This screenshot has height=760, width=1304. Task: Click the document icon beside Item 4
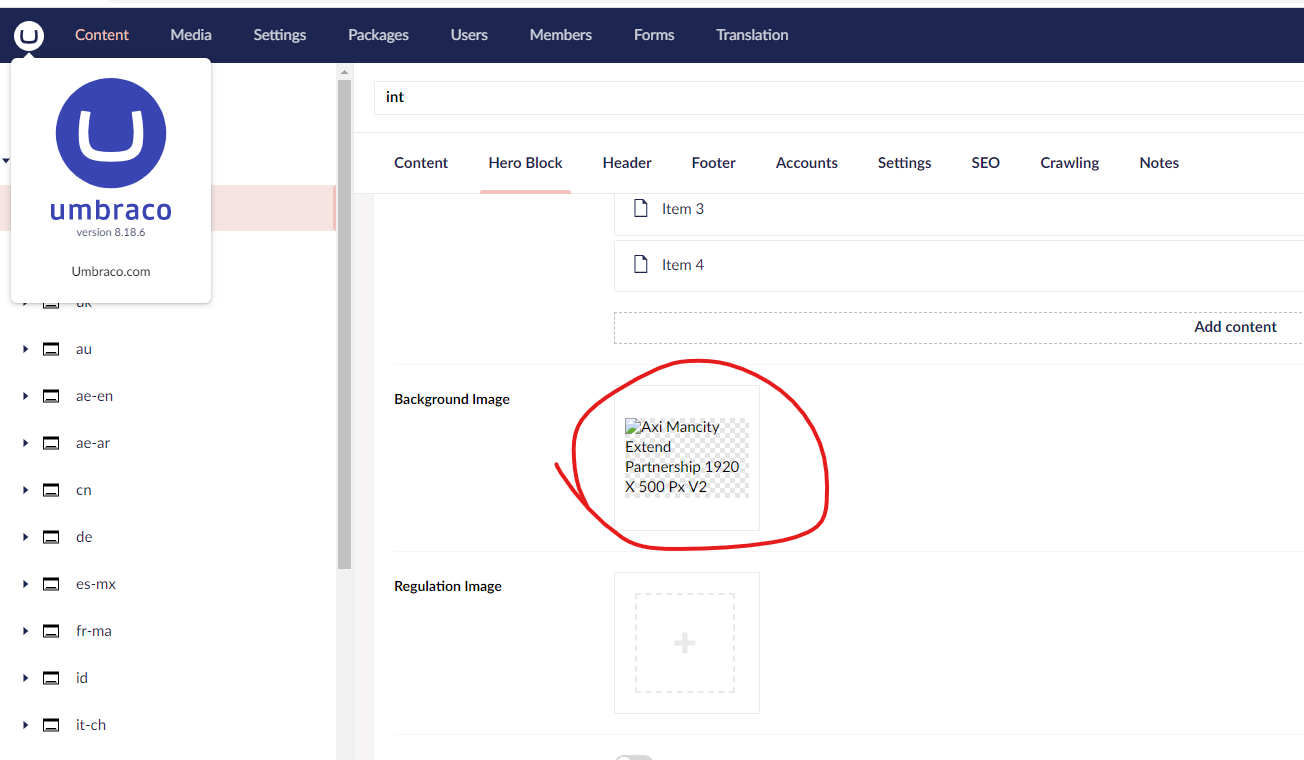click(x=641, y=264)
